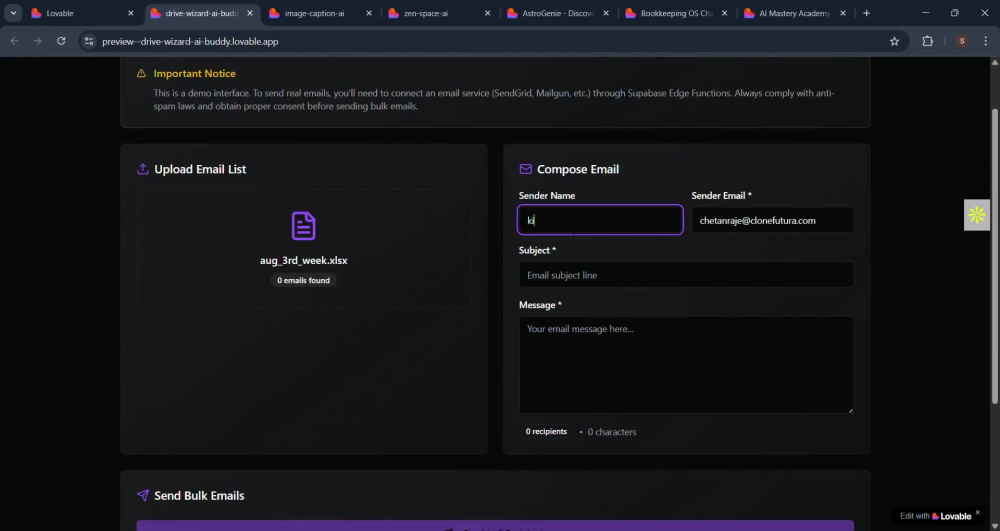Image resolution: width=1000 pixels, height=531 pixels.
Task: Go back to previous page
Action: [15, 41]
